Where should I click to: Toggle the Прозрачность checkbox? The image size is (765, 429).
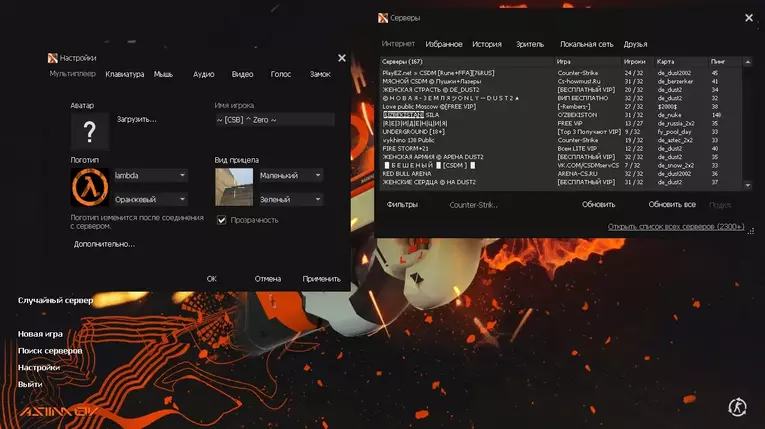click(x=221, y=220)
